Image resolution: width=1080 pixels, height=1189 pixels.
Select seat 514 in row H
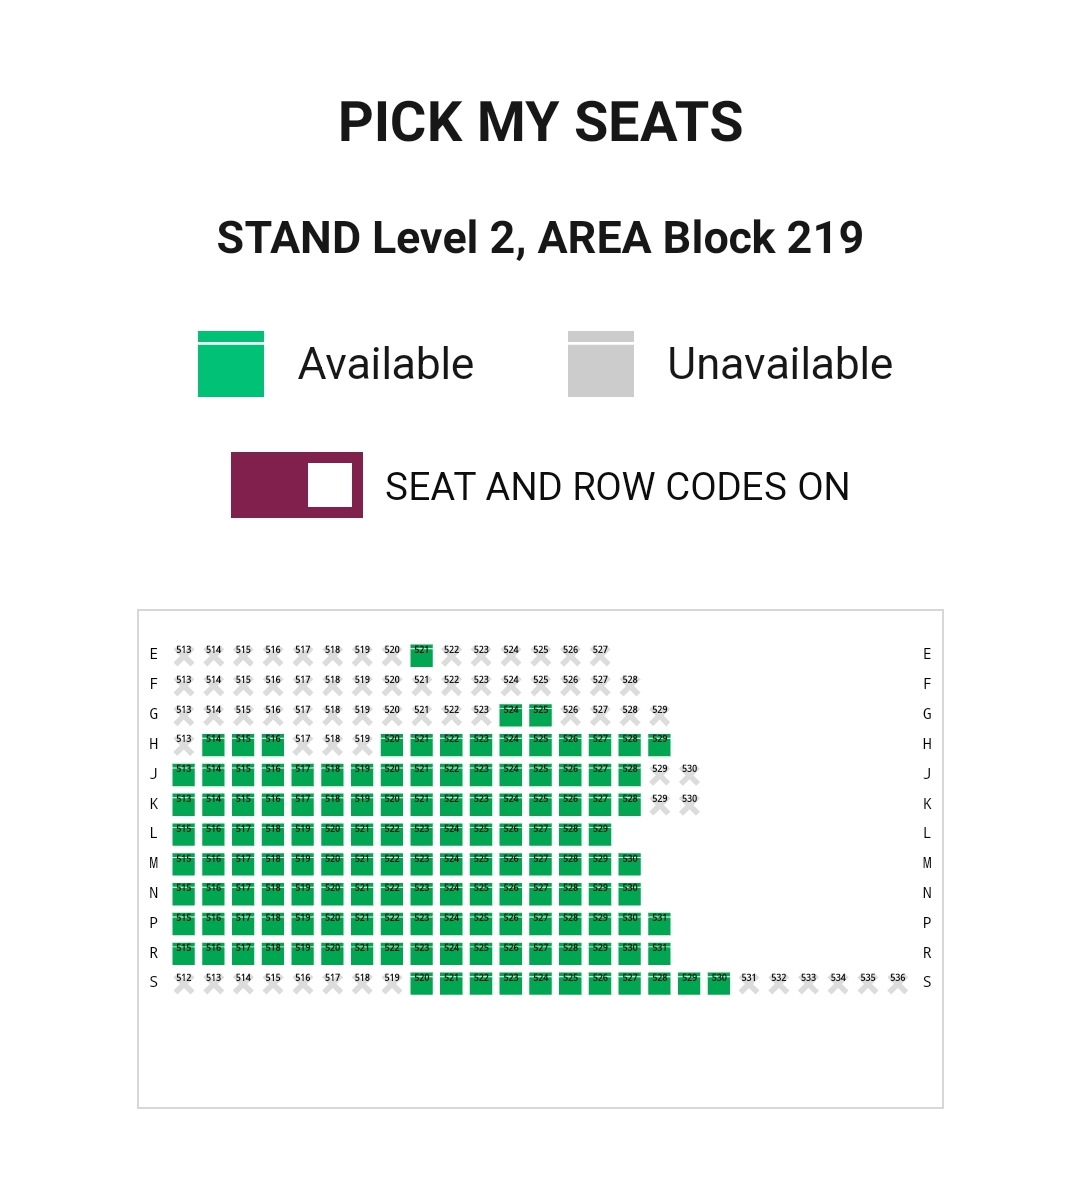pos(213,745)
